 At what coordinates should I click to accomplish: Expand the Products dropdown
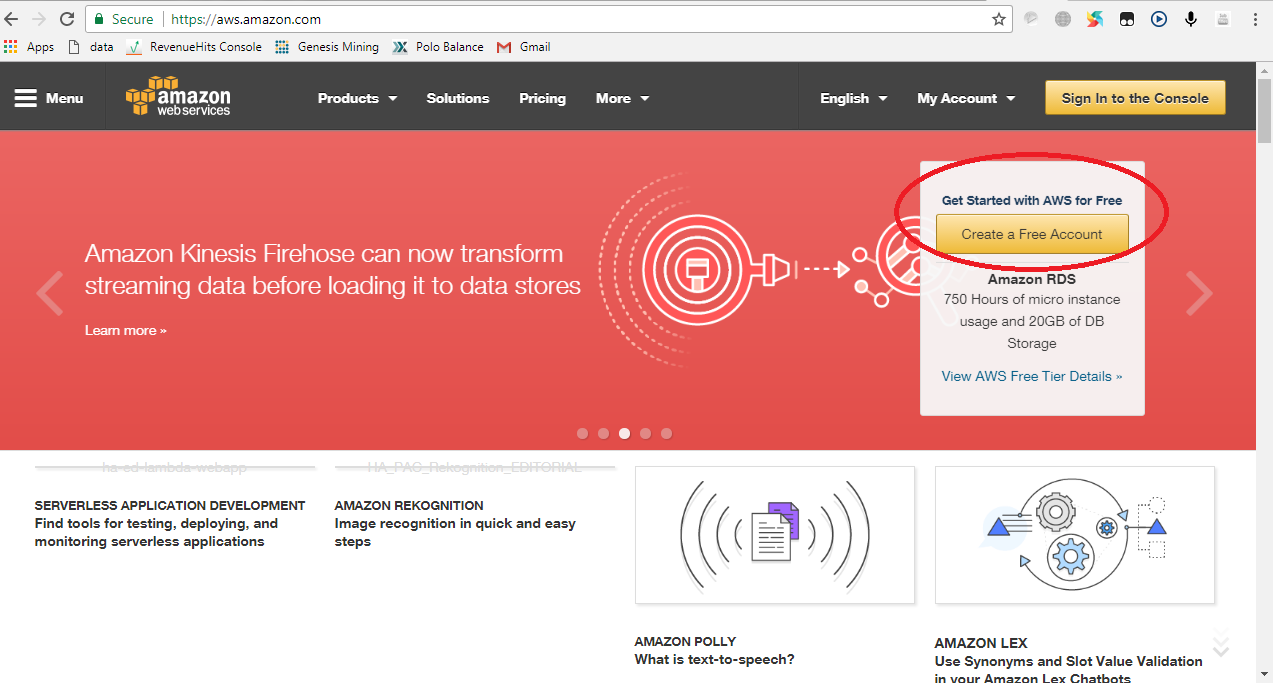(357, 98)
